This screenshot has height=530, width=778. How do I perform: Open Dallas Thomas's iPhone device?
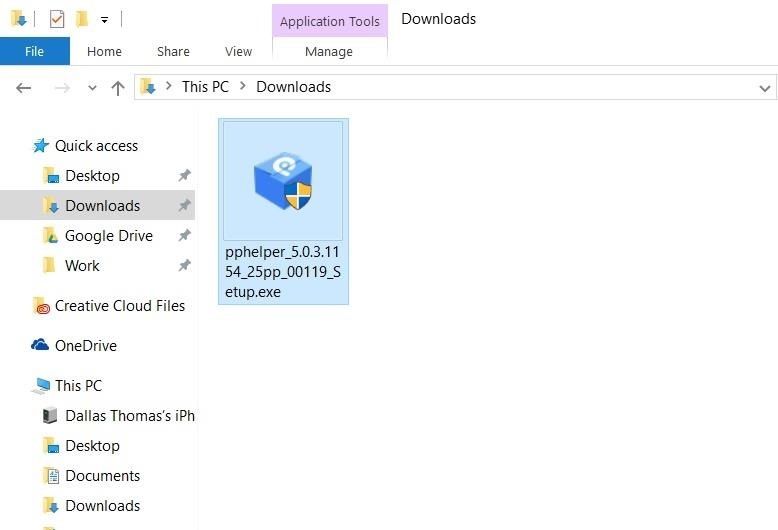129,416
